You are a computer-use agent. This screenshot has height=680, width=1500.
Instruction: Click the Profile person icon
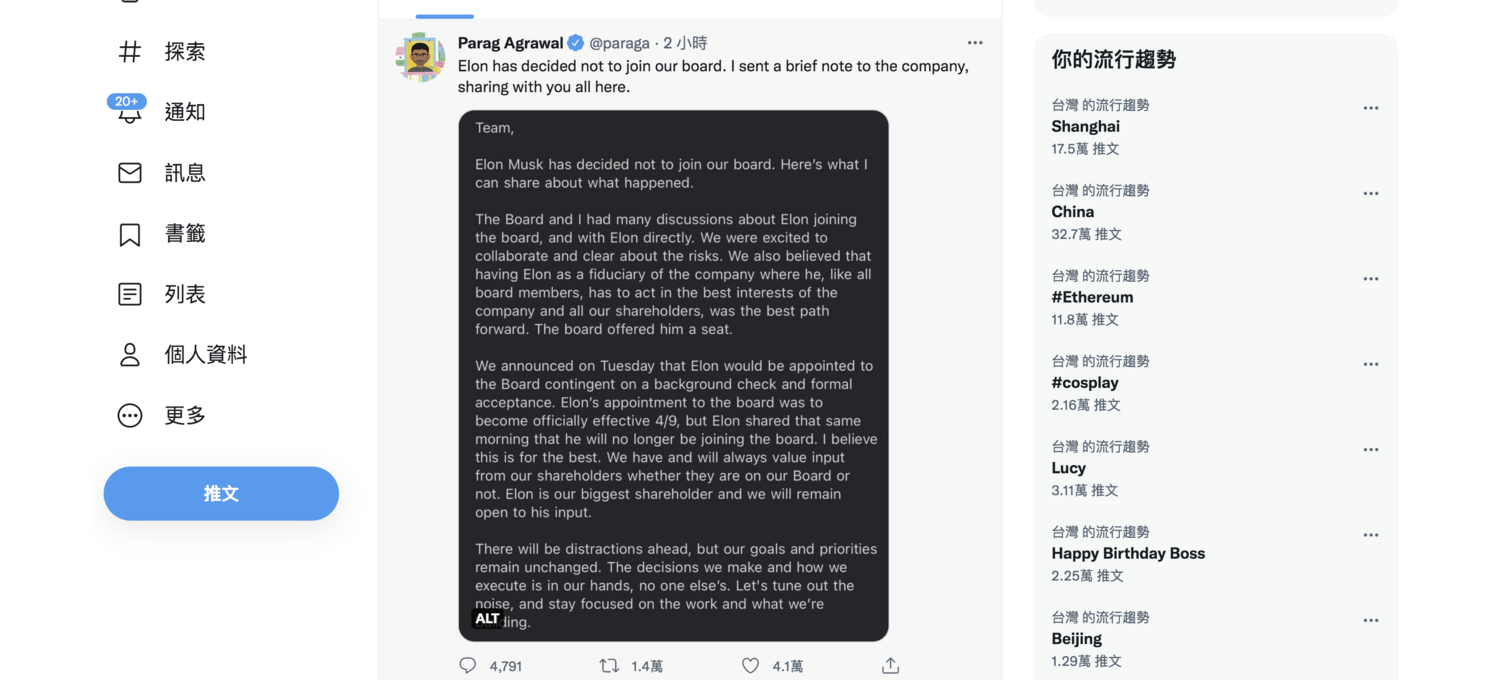[x=130, y=355]
